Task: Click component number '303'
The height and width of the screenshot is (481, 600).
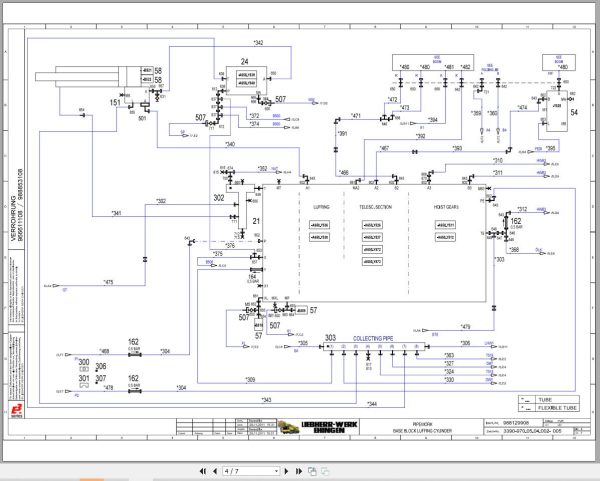Action: (330, 338)
